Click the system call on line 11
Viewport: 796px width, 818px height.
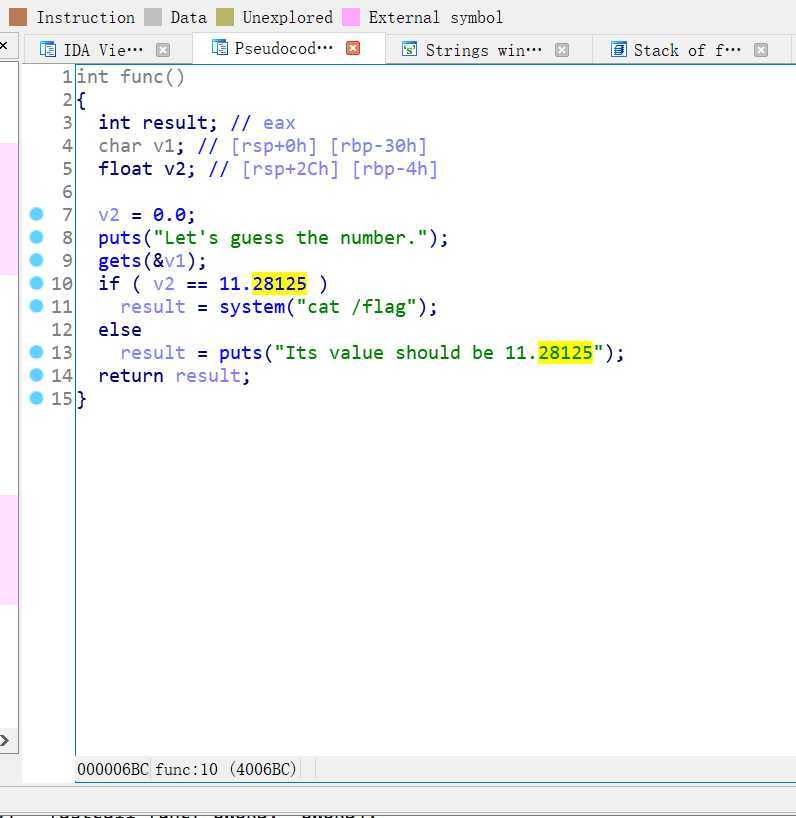251,307
